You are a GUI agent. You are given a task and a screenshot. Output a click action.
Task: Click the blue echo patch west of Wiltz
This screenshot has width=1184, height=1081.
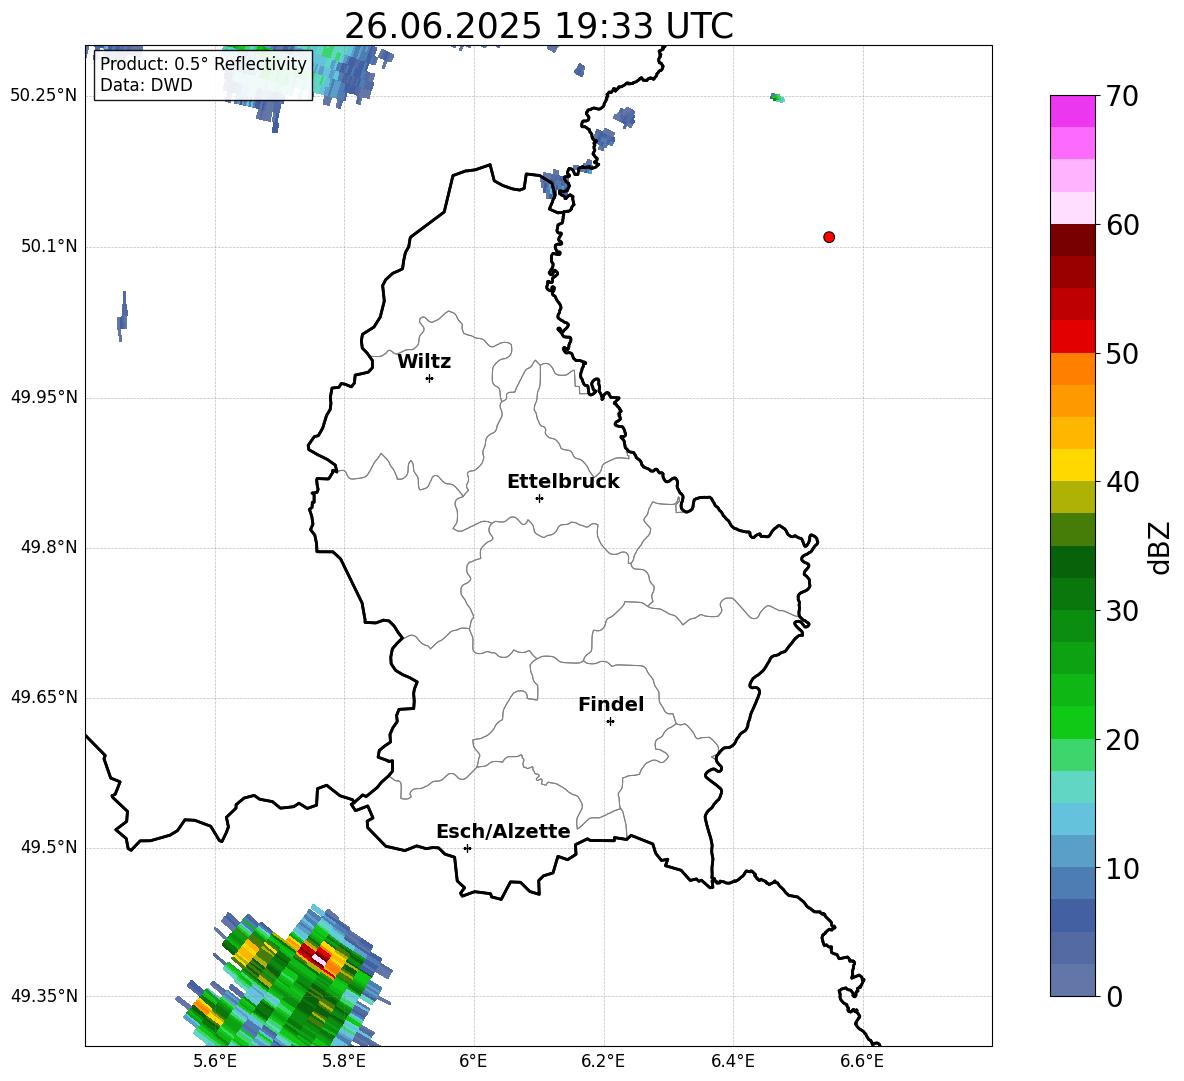(122, 316)
